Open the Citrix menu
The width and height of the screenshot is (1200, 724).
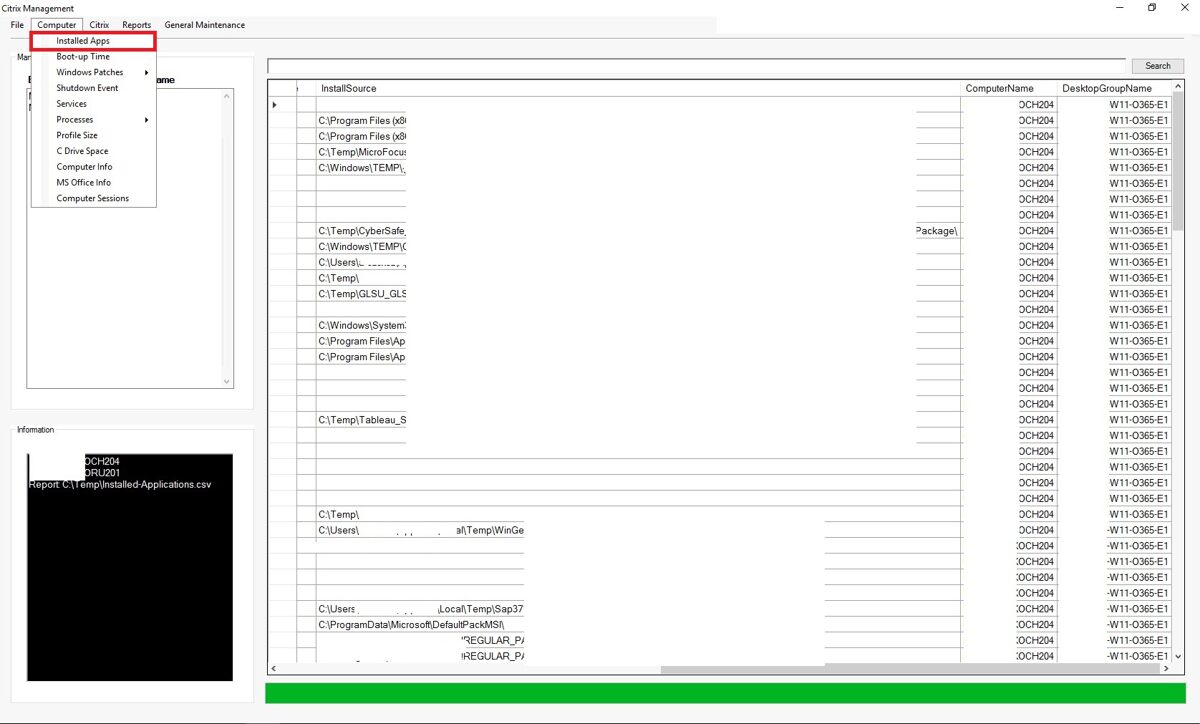[x=99, y=25]
